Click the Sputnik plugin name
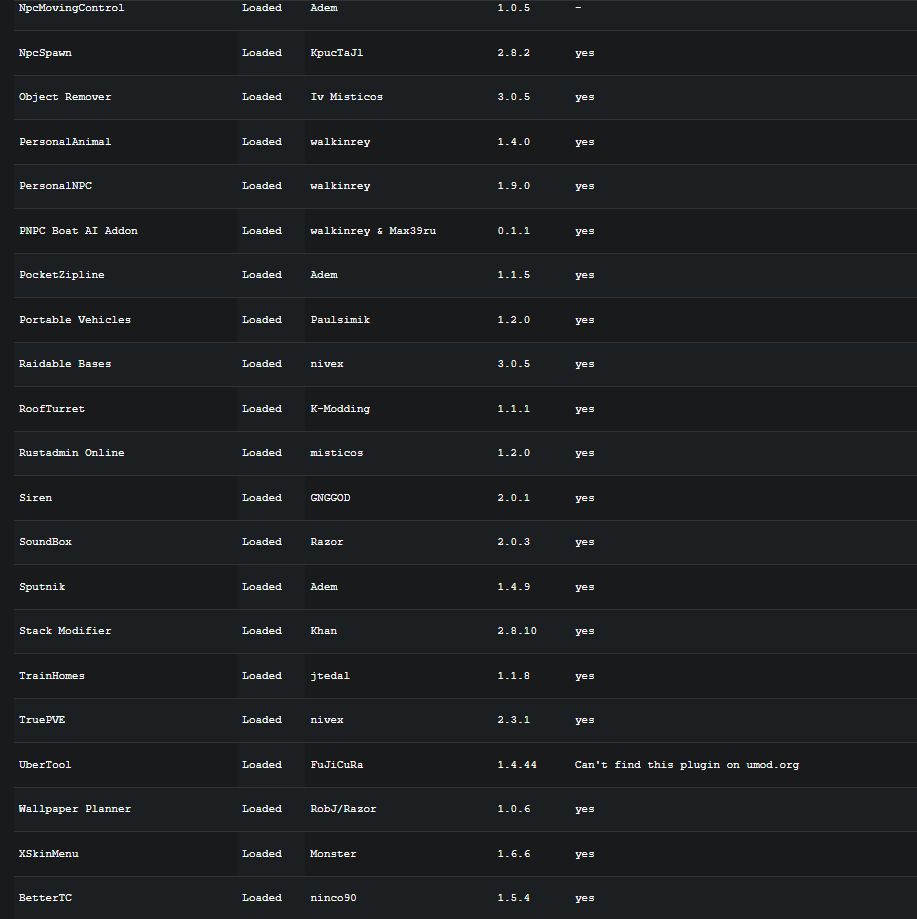917x919 pixels. click(42, 587)
